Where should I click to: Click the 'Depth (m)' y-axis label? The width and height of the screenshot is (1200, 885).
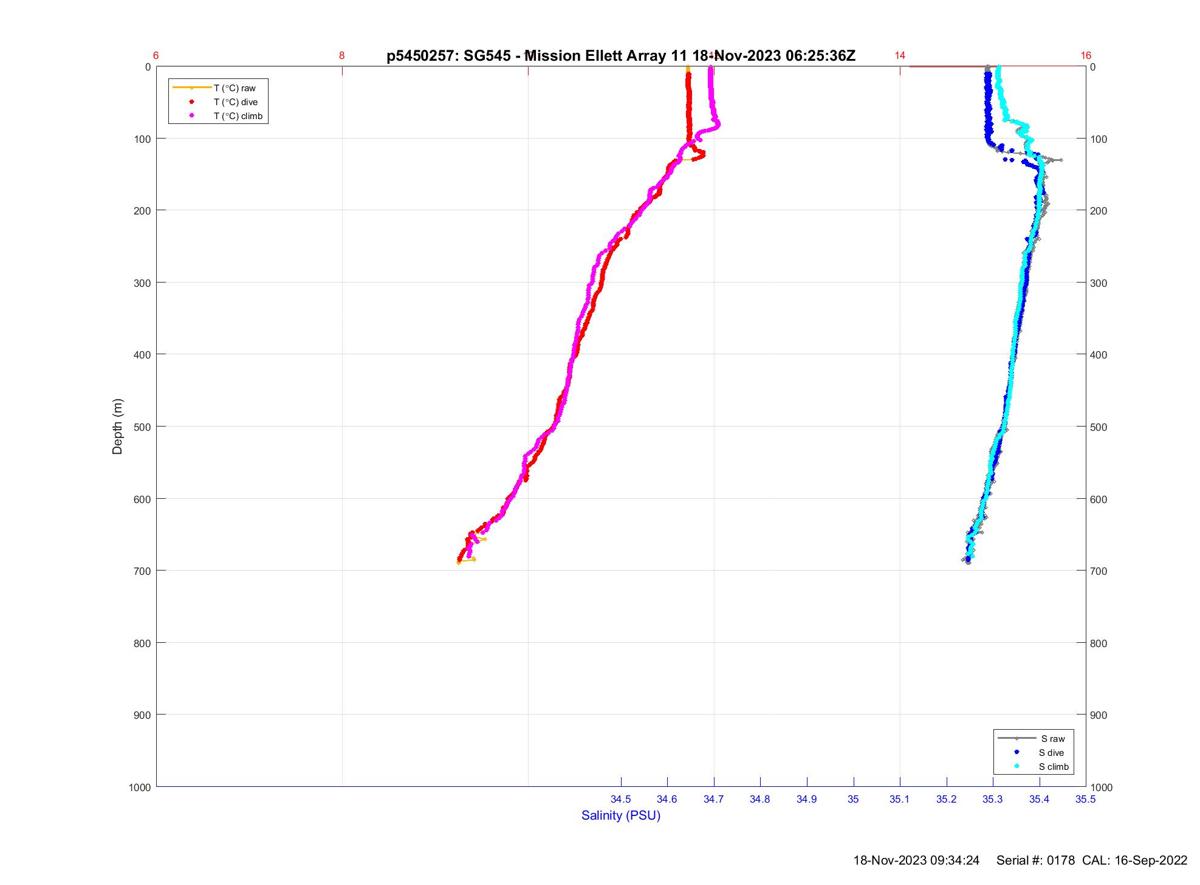[x=117, y=427]
